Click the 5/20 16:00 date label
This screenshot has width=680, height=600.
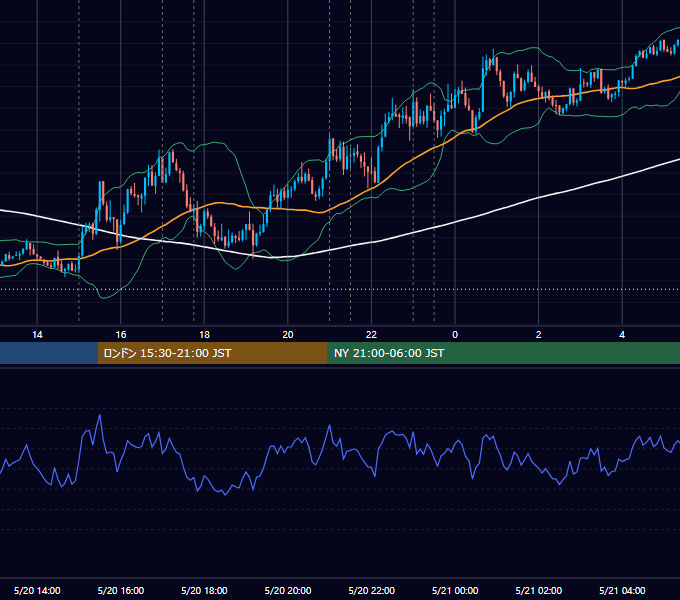pyautogui.click(x=121, y=590)
